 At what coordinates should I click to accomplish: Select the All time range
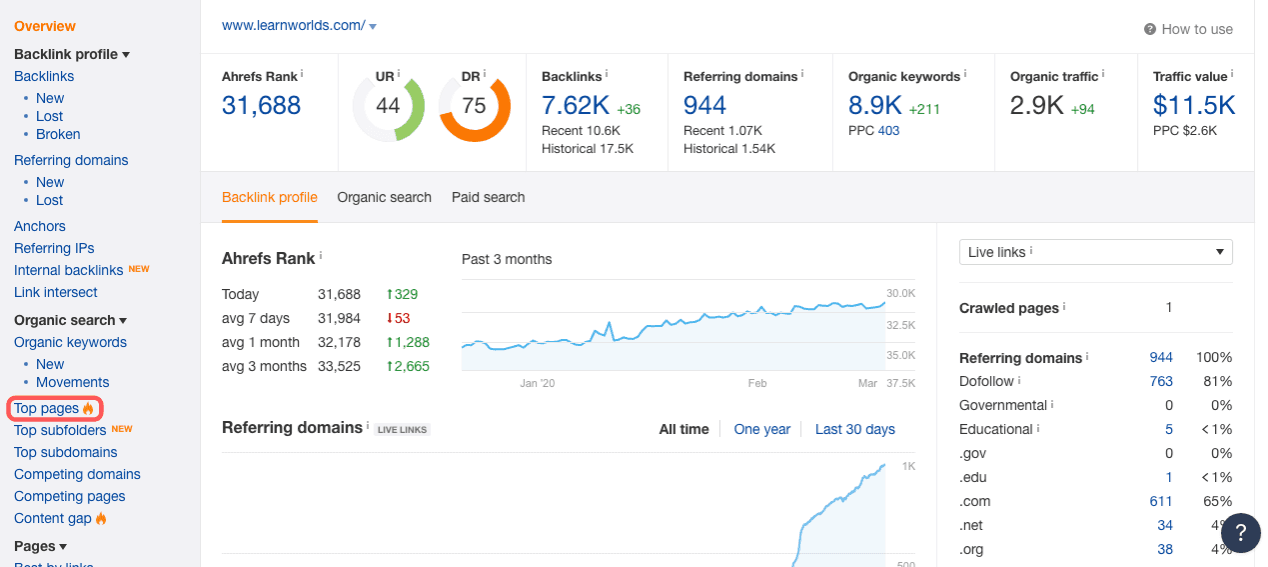pos(683,429)
